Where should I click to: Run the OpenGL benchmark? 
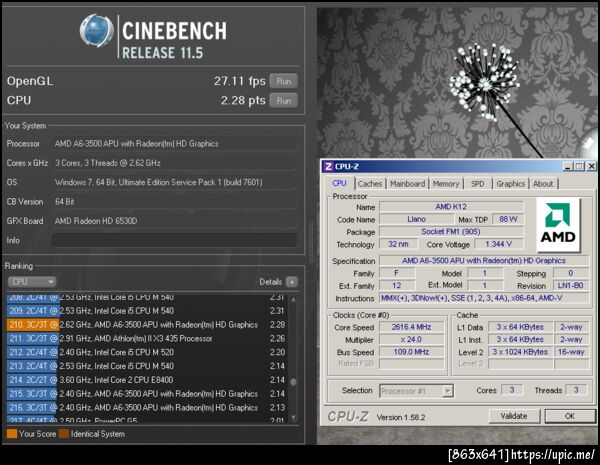[284, 81]
